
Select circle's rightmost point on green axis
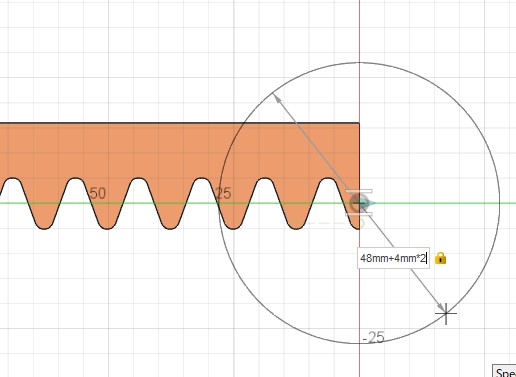point(499,203)
